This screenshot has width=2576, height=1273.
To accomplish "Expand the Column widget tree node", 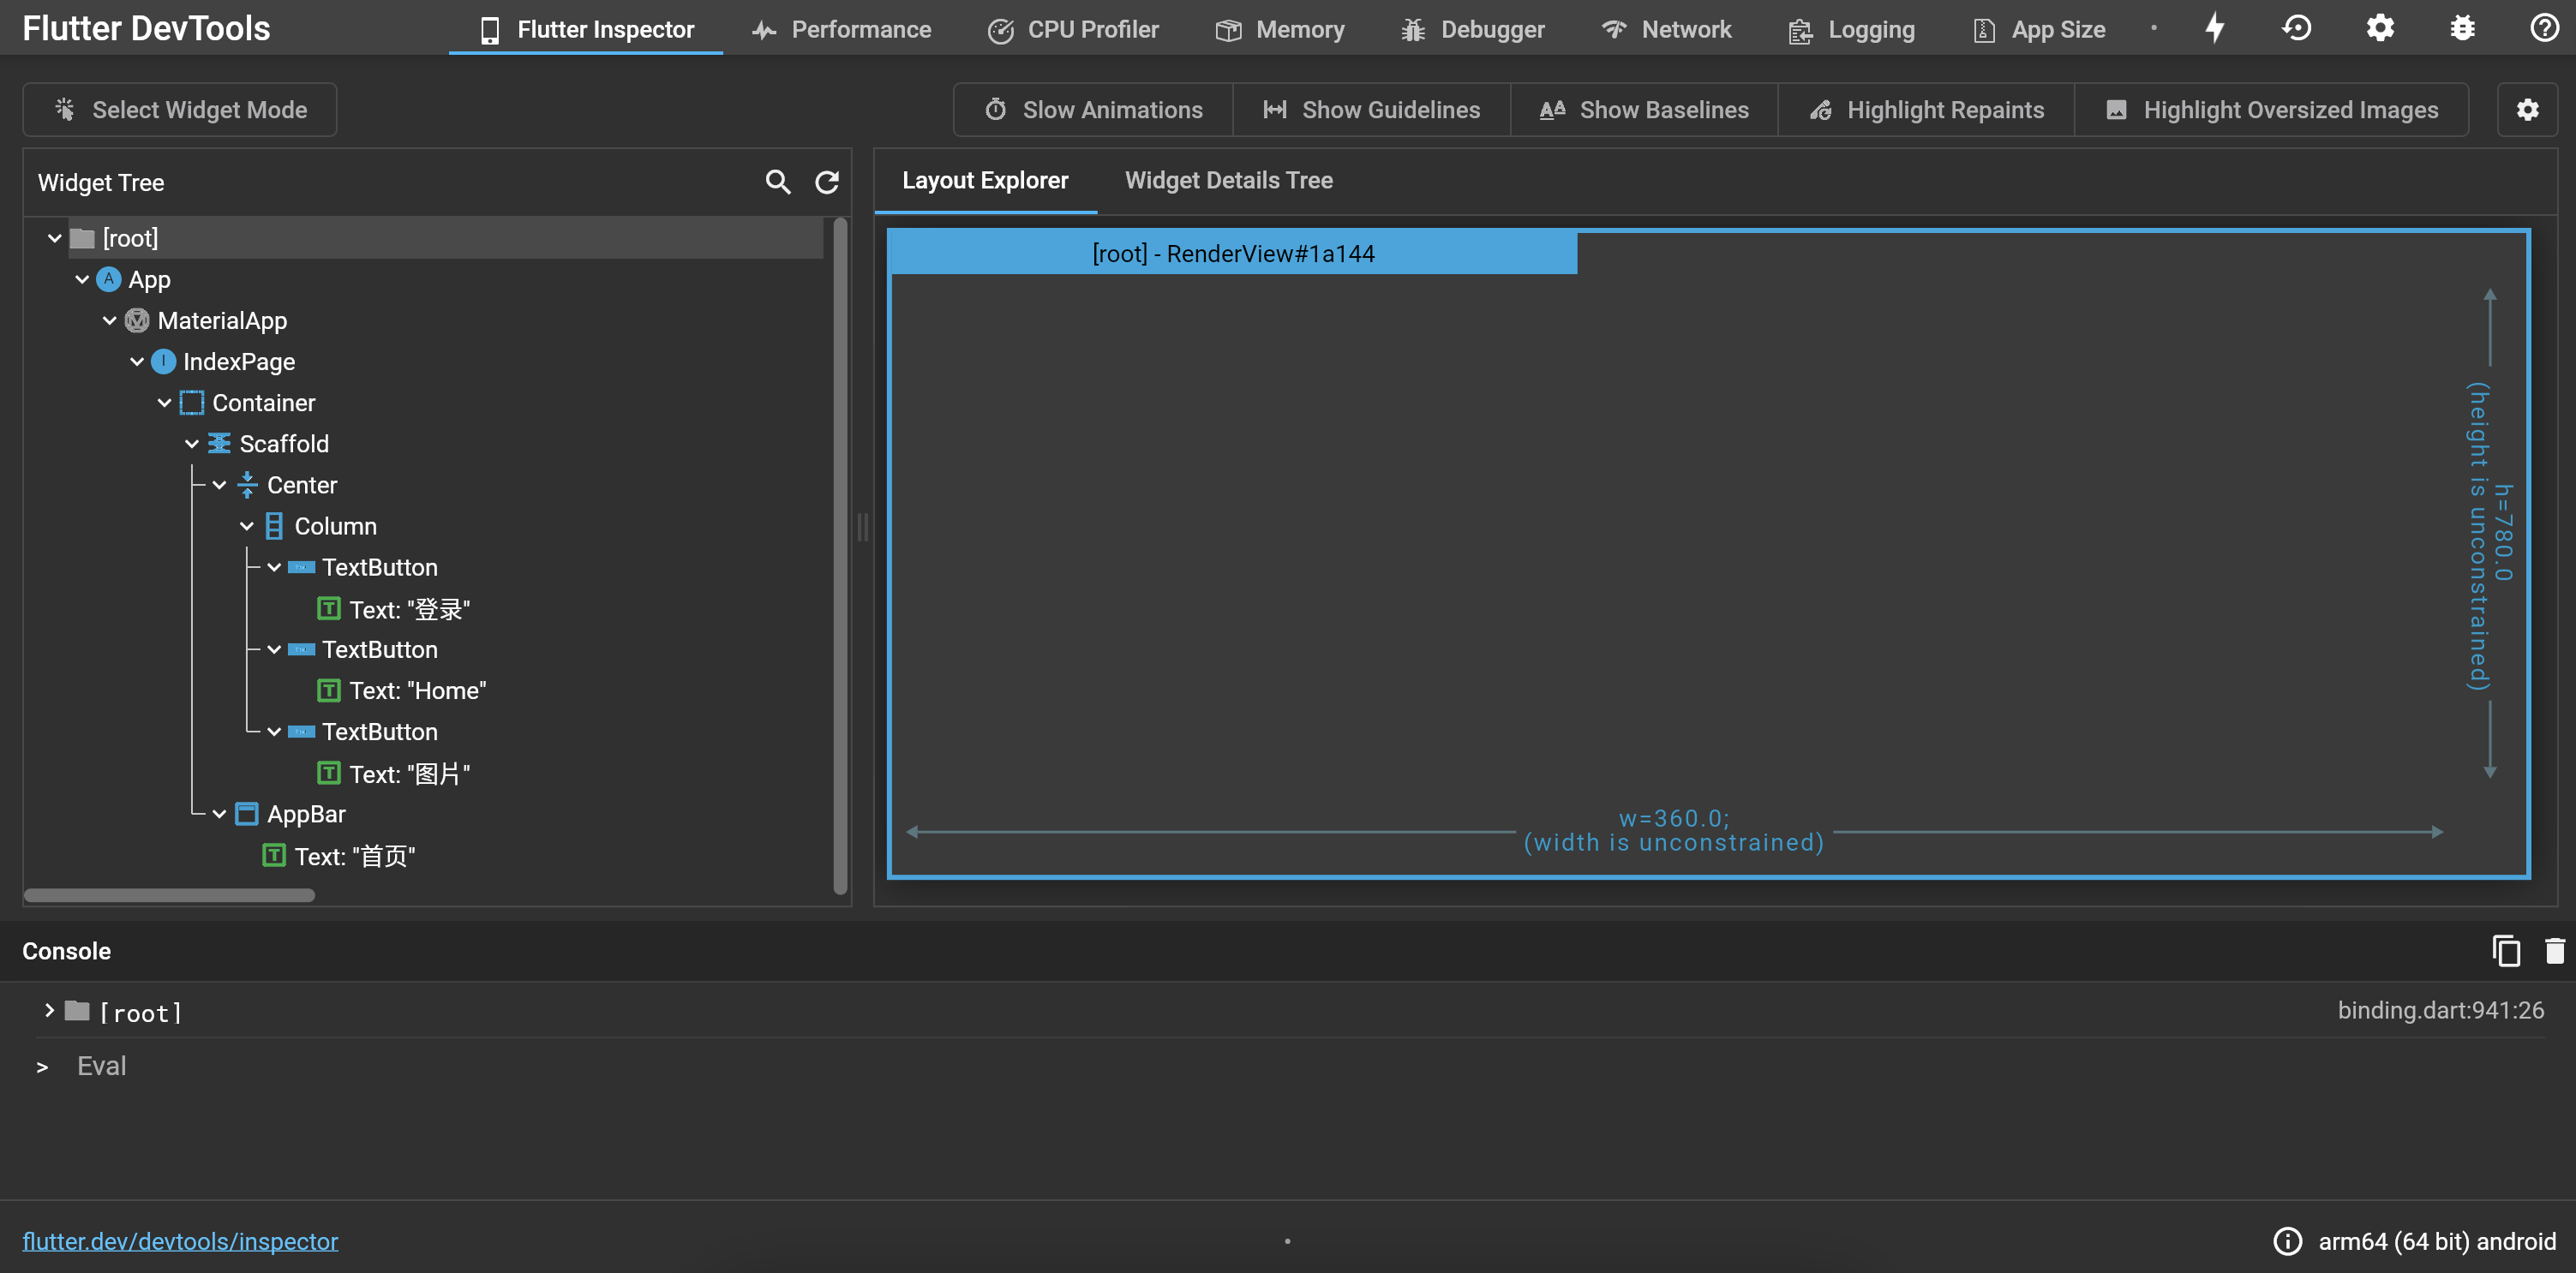I will click(x=245, y=526).
